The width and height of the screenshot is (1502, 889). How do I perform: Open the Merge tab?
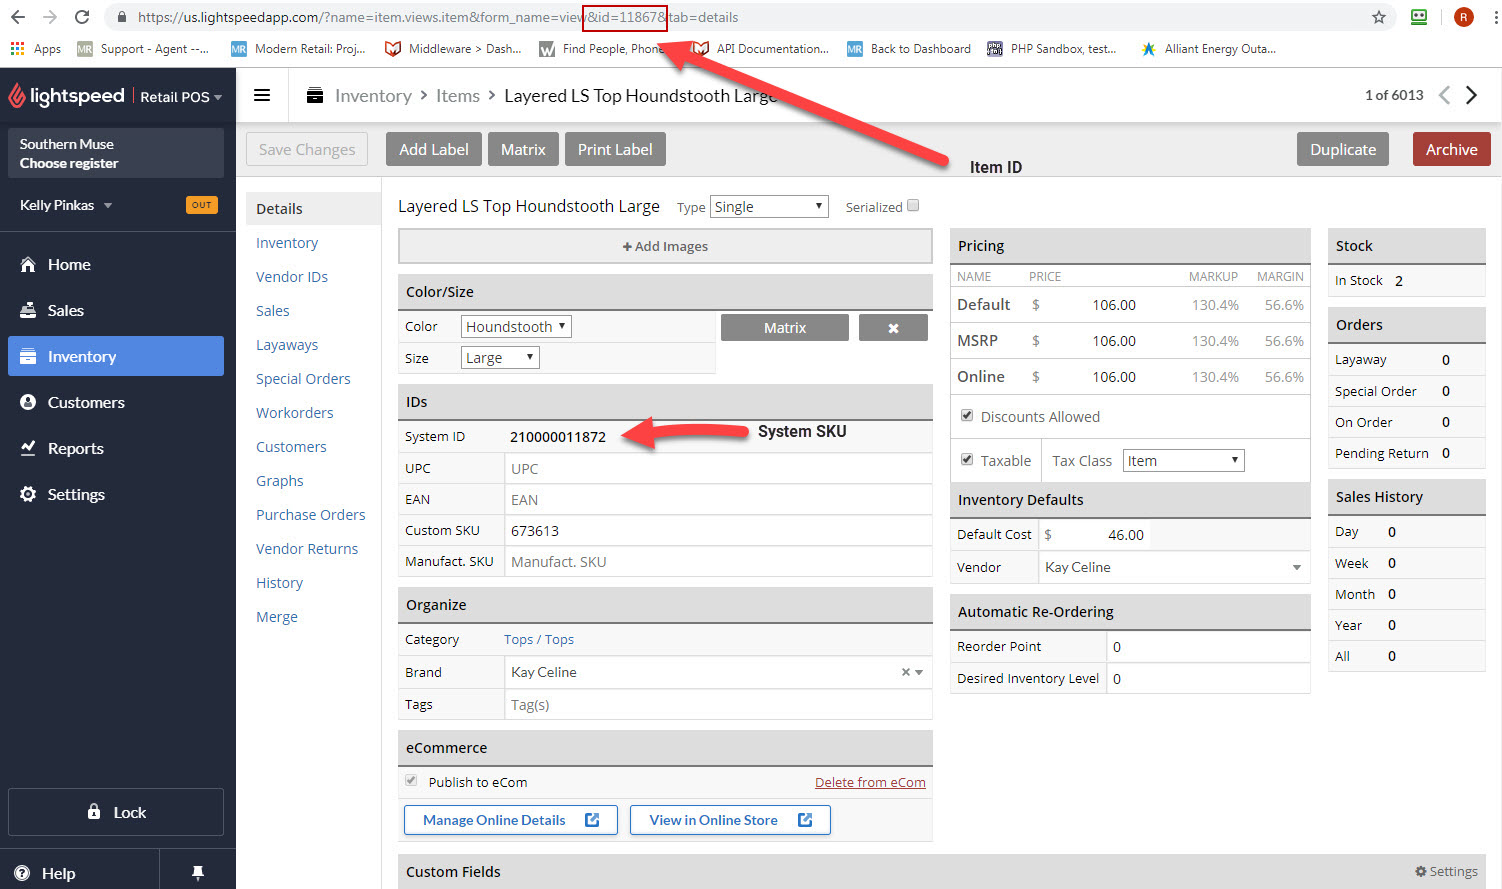tap(277, 617)
